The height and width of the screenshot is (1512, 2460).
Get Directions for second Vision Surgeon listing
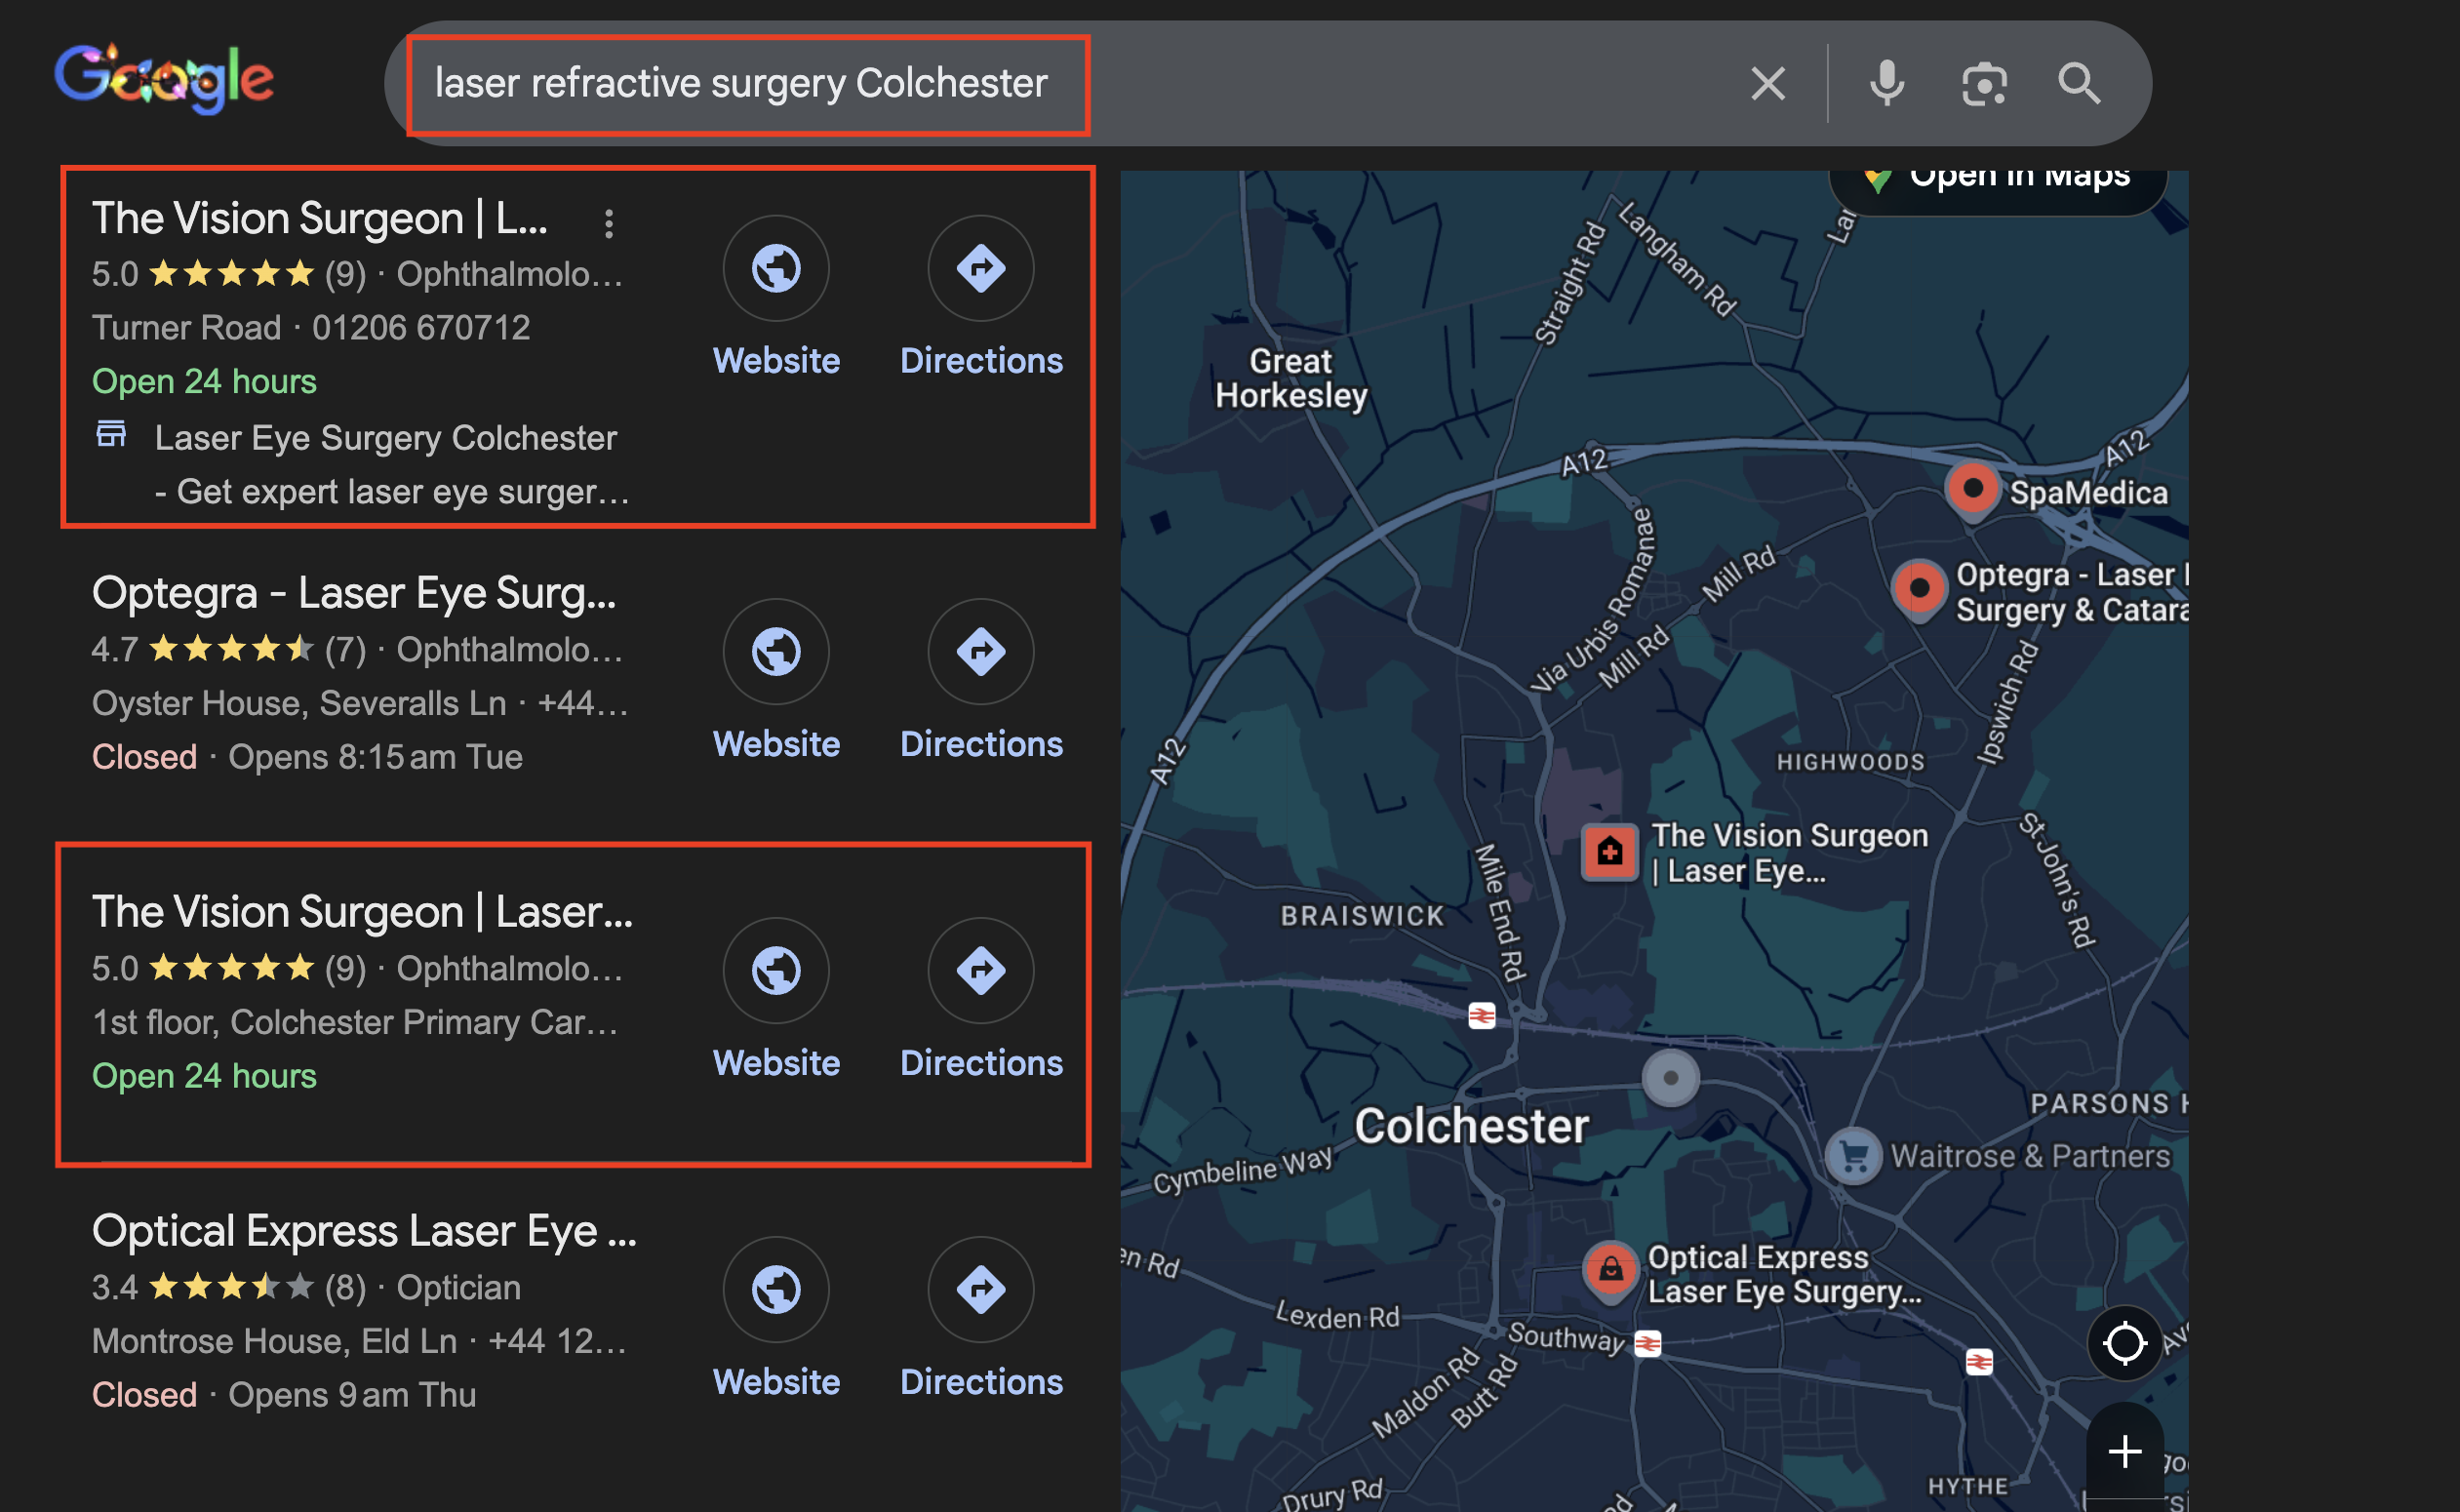pyautogui.click(x=980, y=971)
